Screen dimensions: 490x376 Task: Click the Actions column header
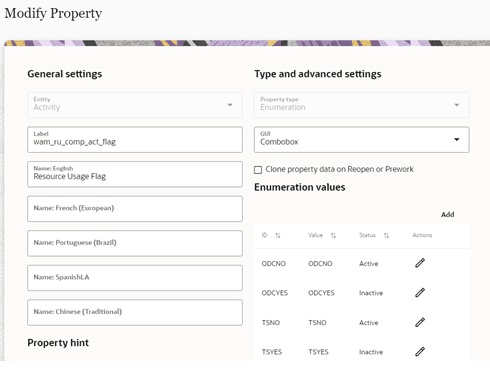[x=422, y=235]
